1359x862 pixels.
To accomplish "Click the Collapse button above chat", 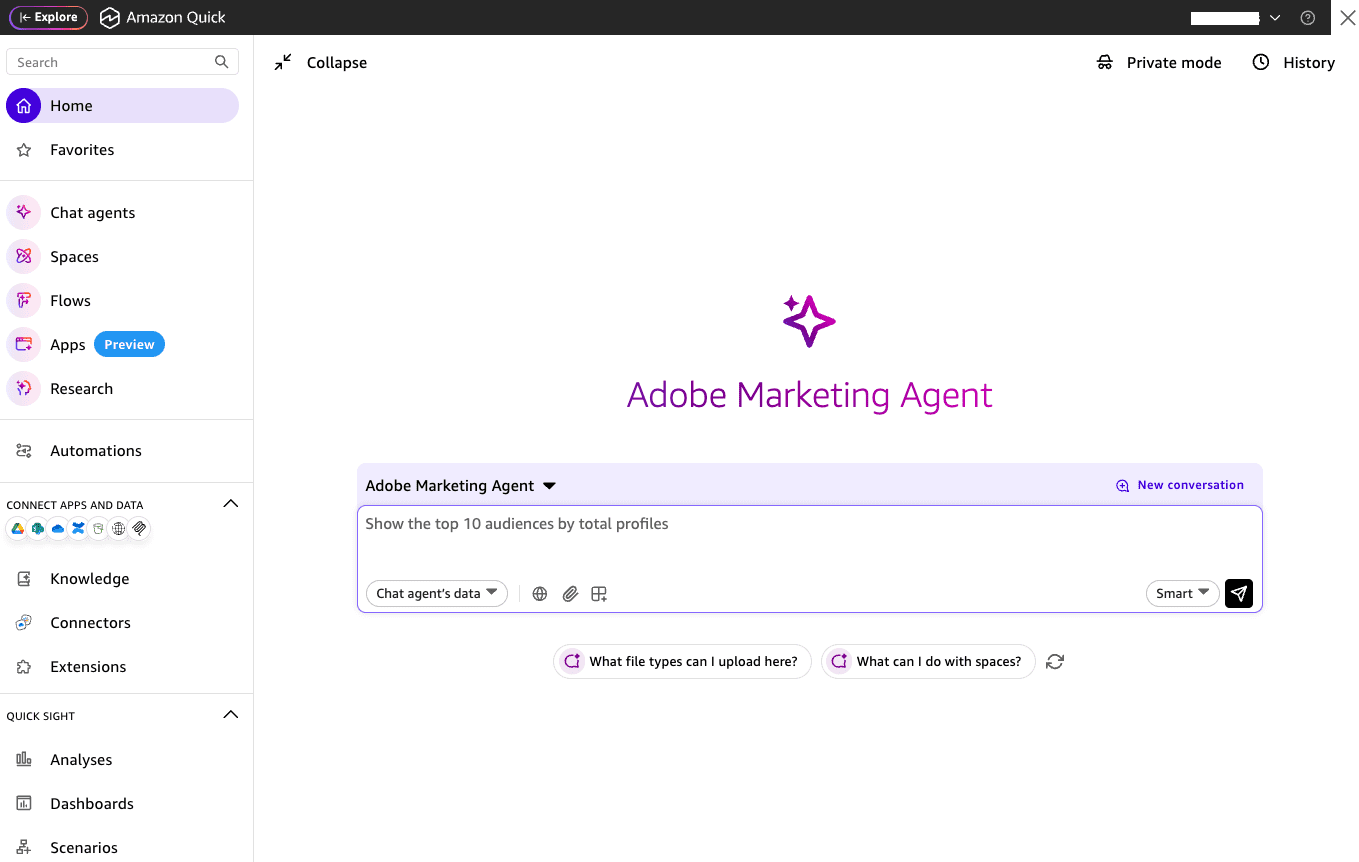I will 321,62.
